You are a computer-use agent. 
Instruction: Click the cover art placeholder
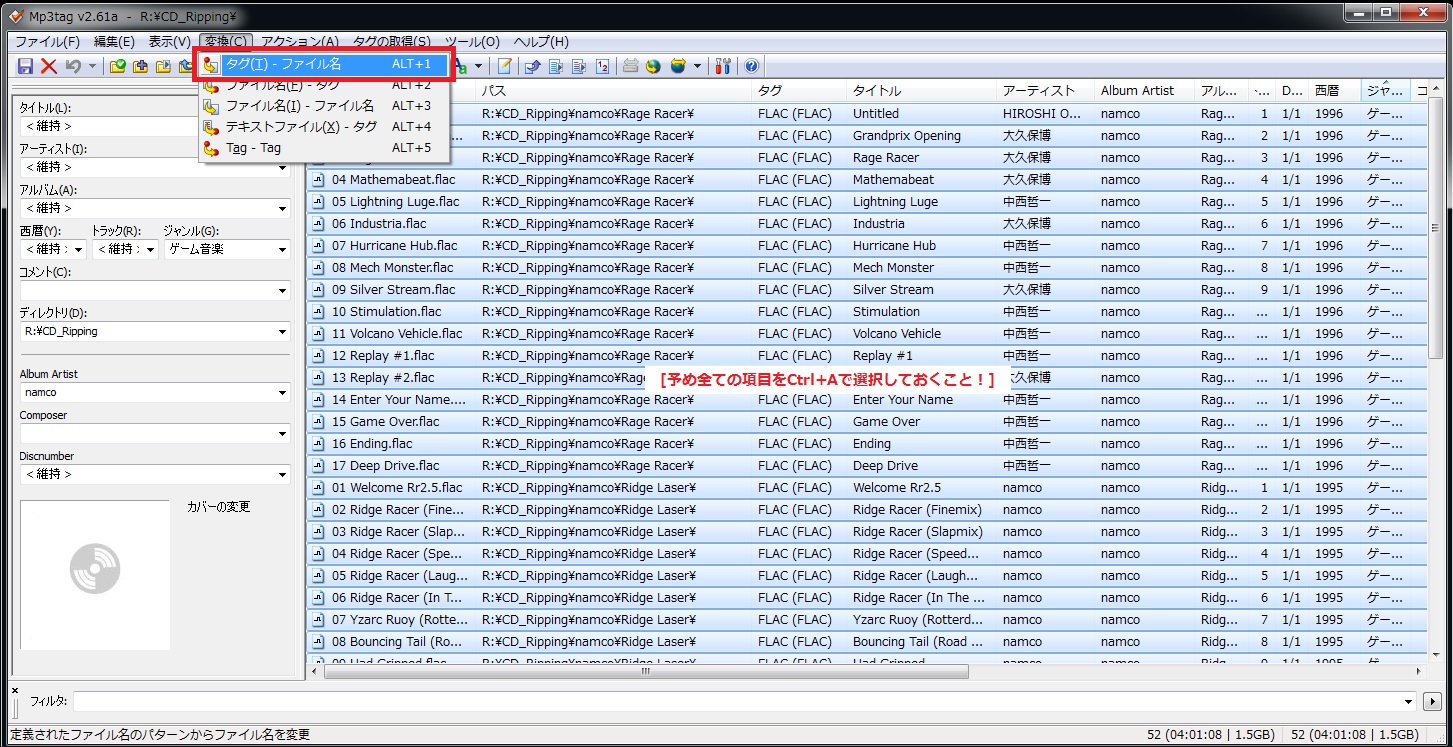[x=95, y=575]
